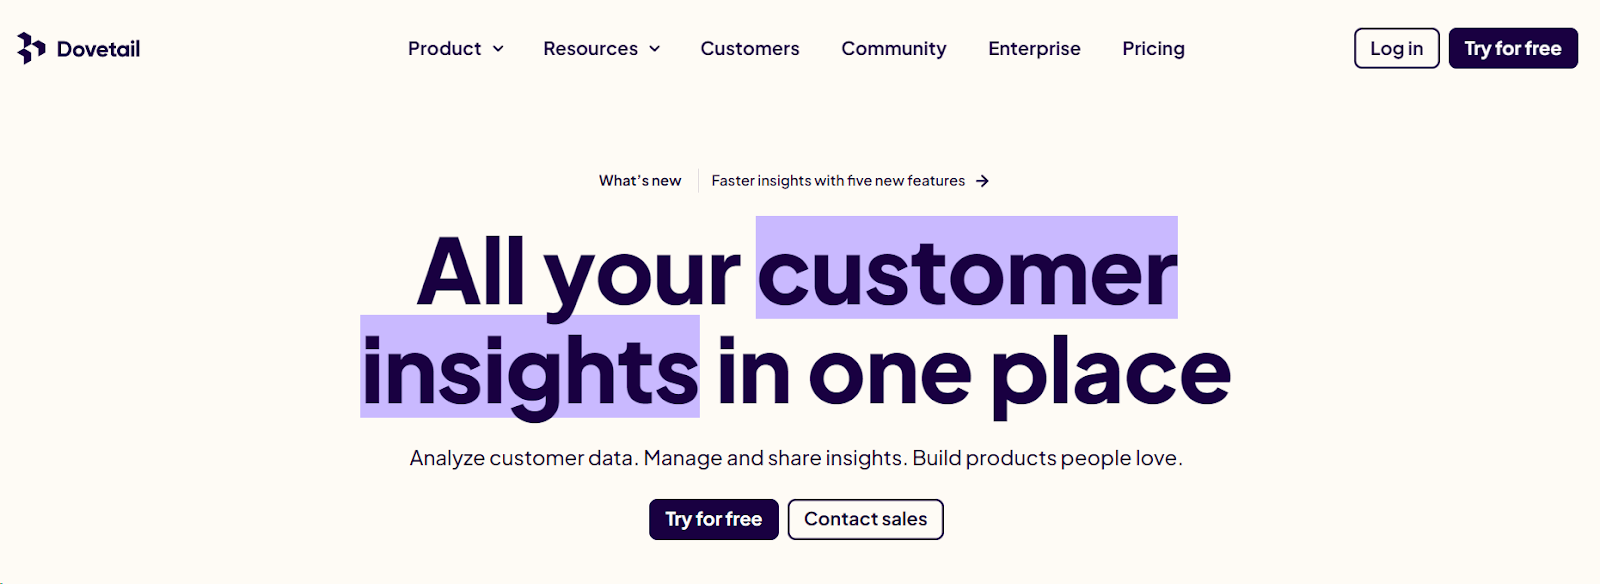Viewport: 1600px width, 584px height.
Task: Click the tagline about analyzing customer data
Action: (795, 458)
